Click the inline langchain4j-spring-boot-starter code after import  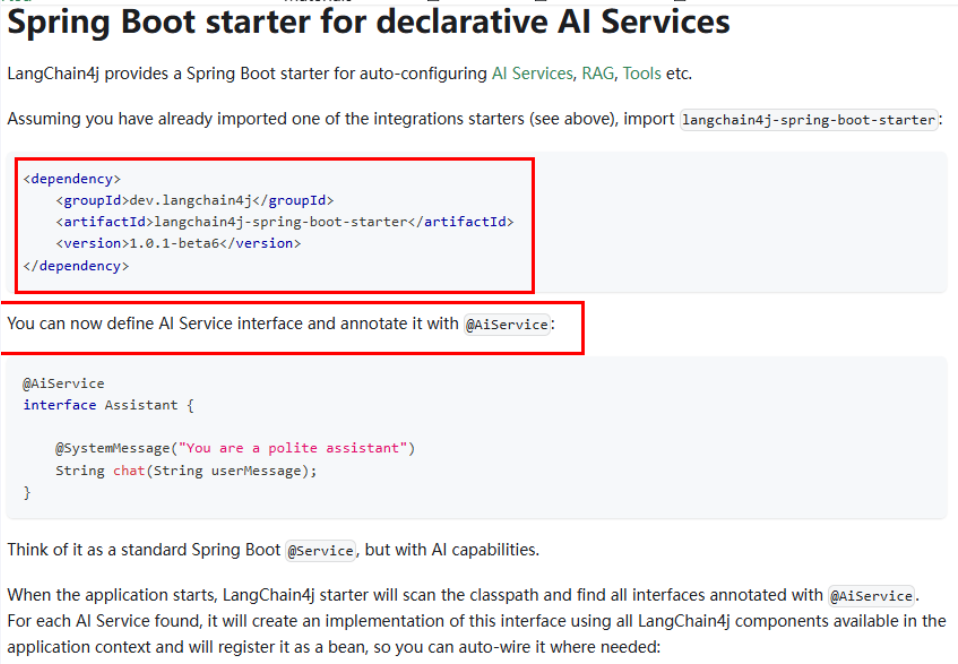click(x=809, y=120)
